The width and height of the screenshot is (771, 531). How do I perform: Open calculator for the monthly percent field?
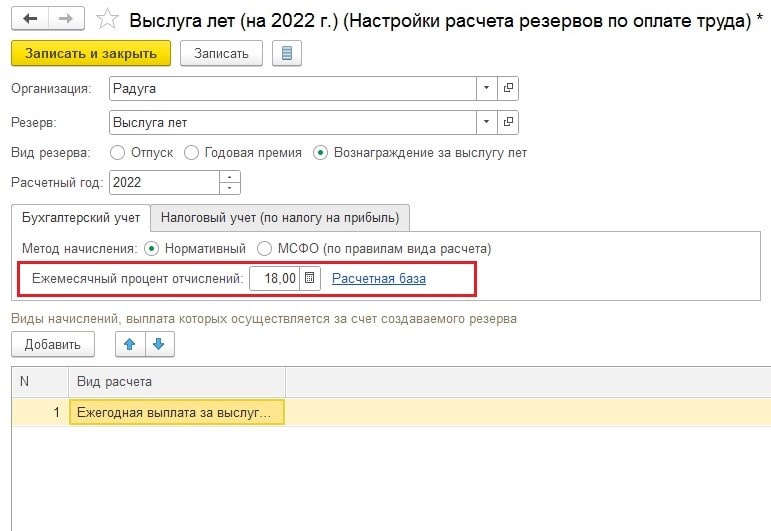point(310,278)
